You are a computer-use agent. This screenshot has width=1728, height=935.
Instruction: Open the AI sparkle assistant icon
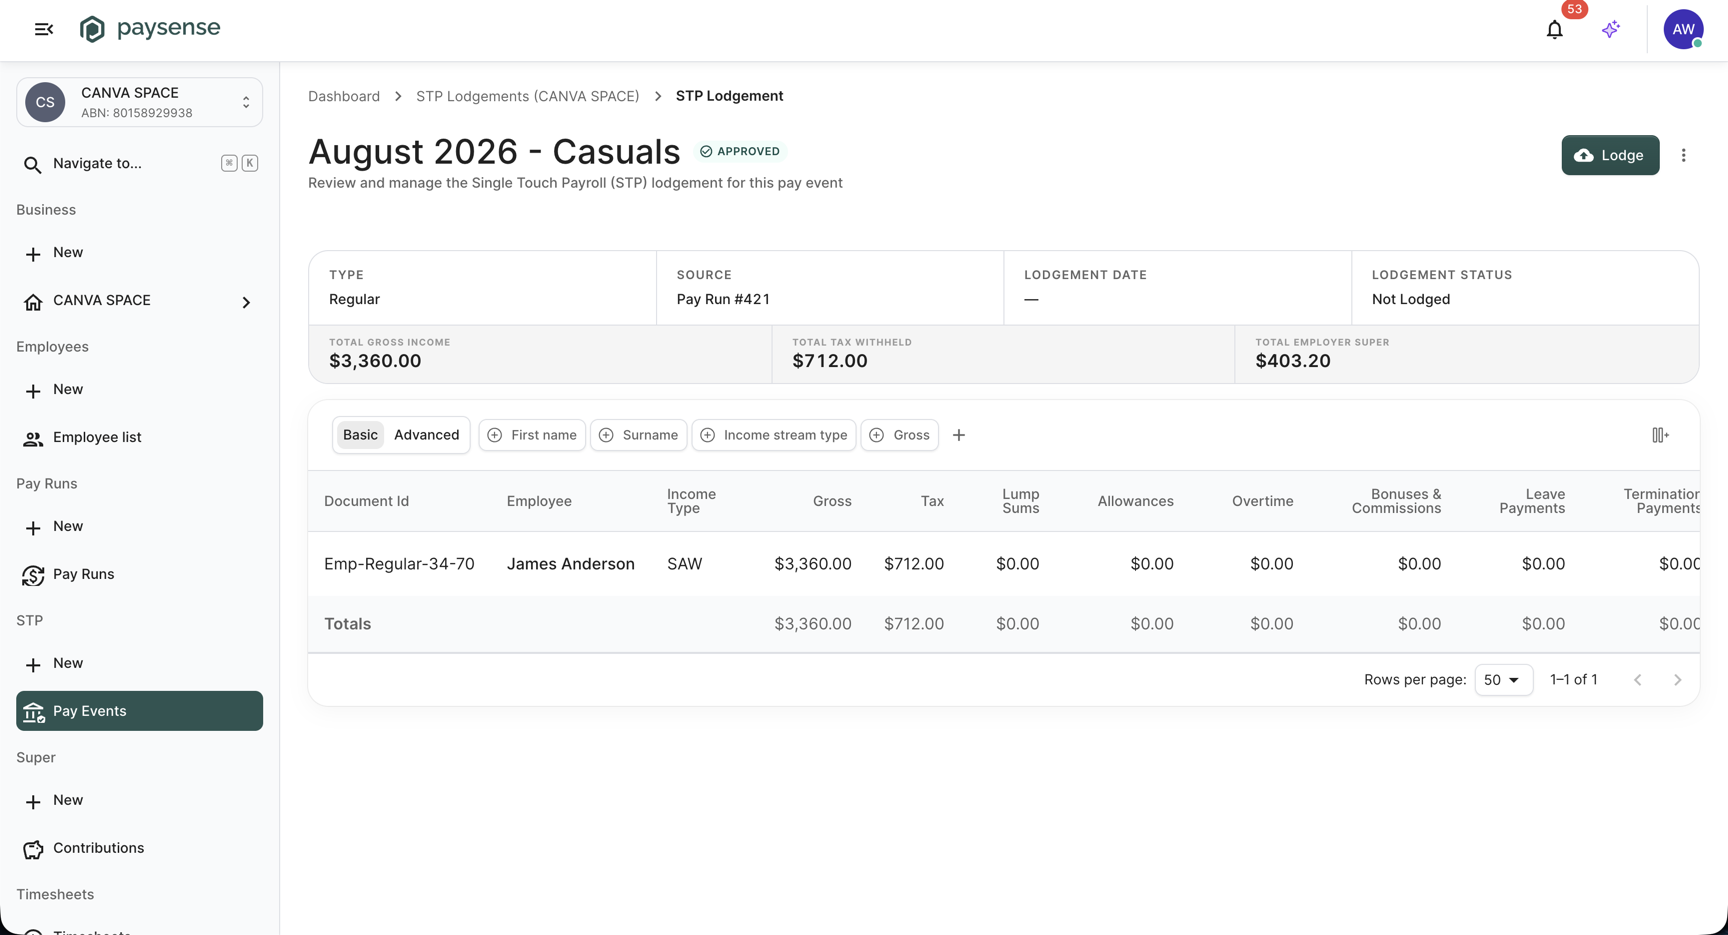1610,29
